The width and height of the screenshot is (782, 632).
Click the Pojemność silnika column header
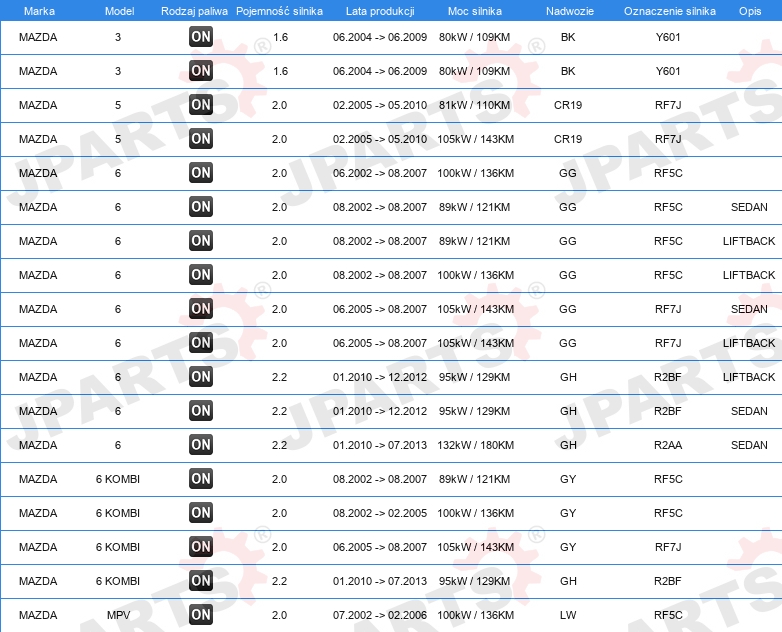[x=279, y=11]
